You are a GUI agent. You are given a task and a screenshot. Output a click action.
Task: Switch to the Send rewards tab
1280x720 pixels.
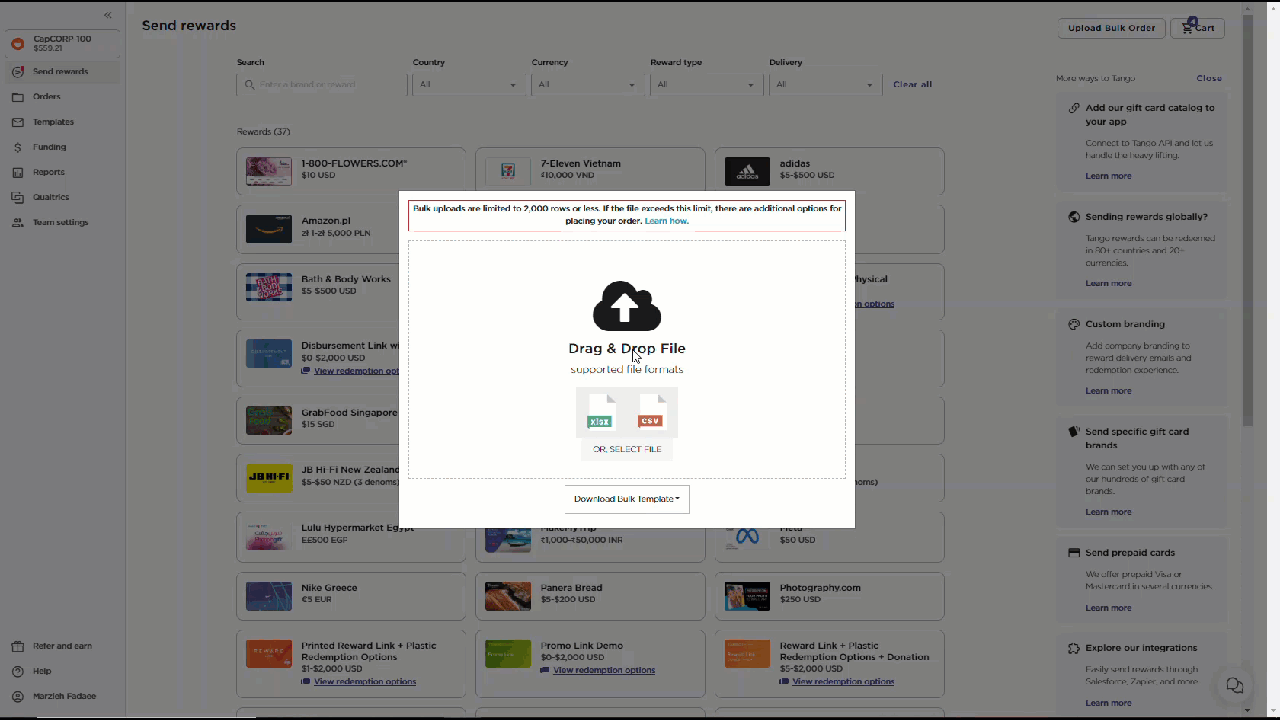(x=60, y=71)
